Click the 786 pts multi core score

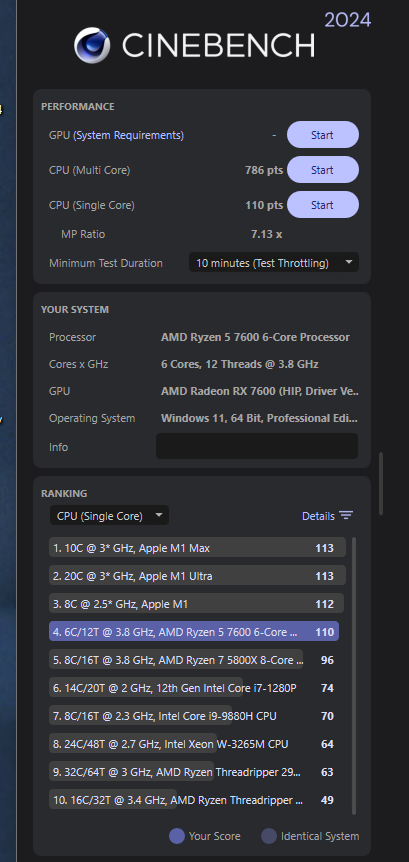tap(264, 170)
